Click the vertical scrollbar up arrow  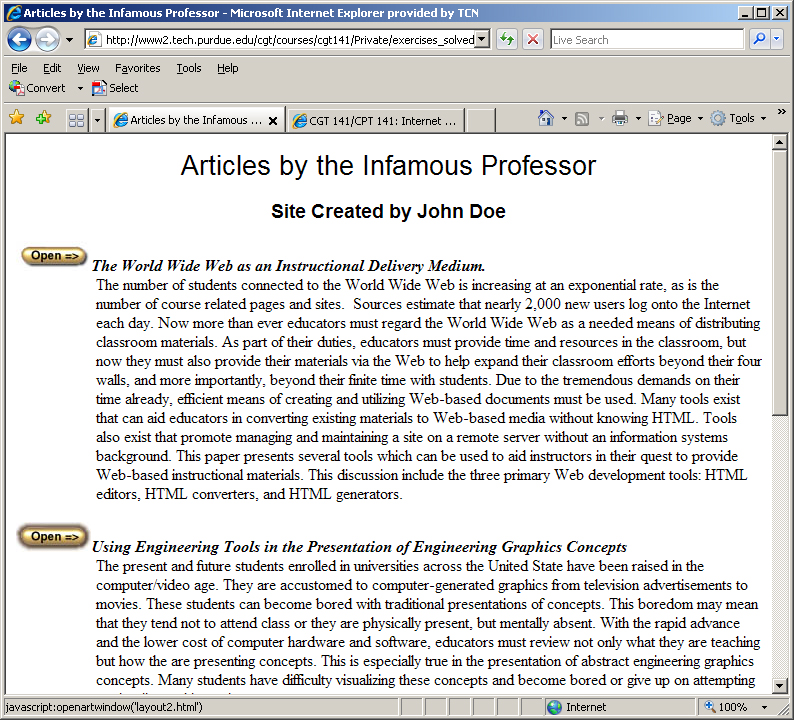(x=779, y=142)
